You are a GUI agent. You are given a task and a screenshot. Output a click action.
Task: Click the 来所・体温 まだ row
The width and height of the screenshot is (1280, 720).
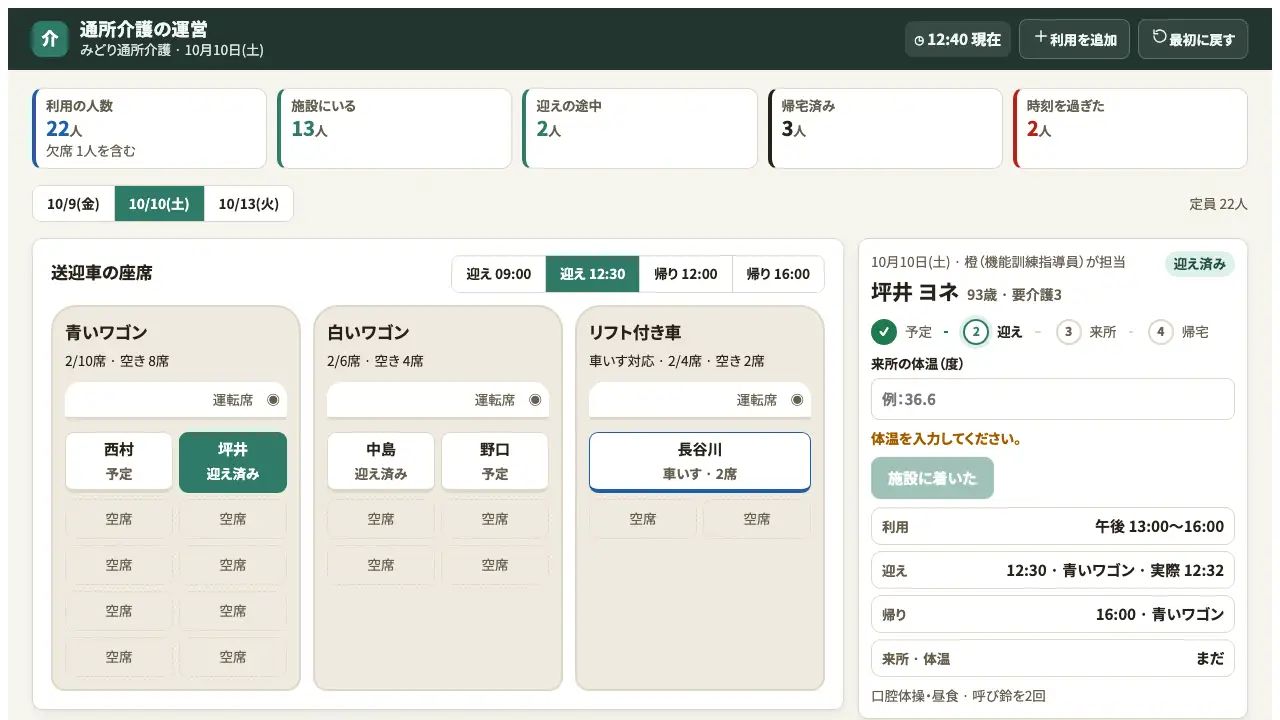tap(1053, 658)
